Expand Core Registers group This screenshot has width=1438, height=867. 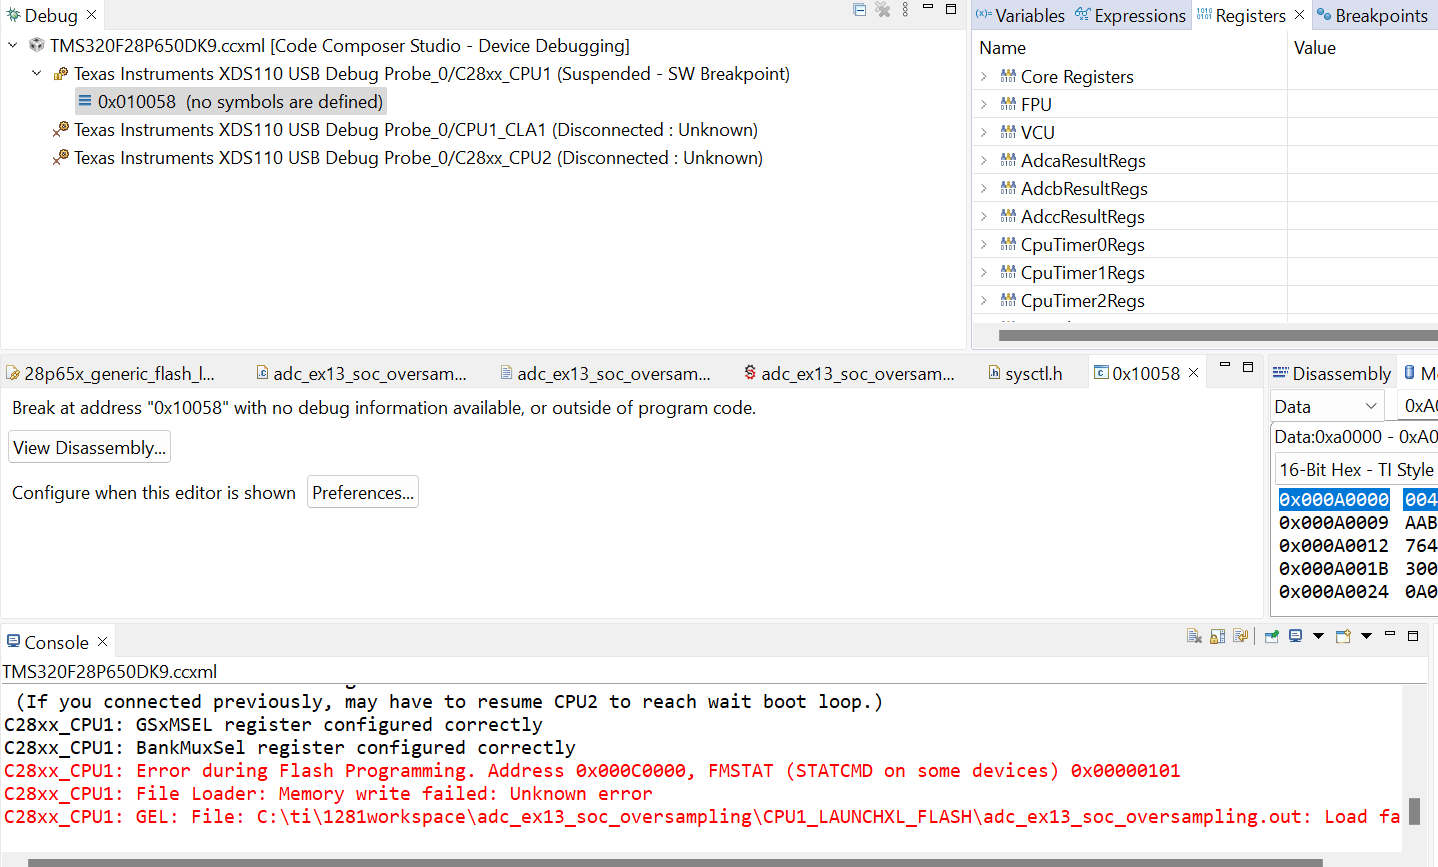984,76
